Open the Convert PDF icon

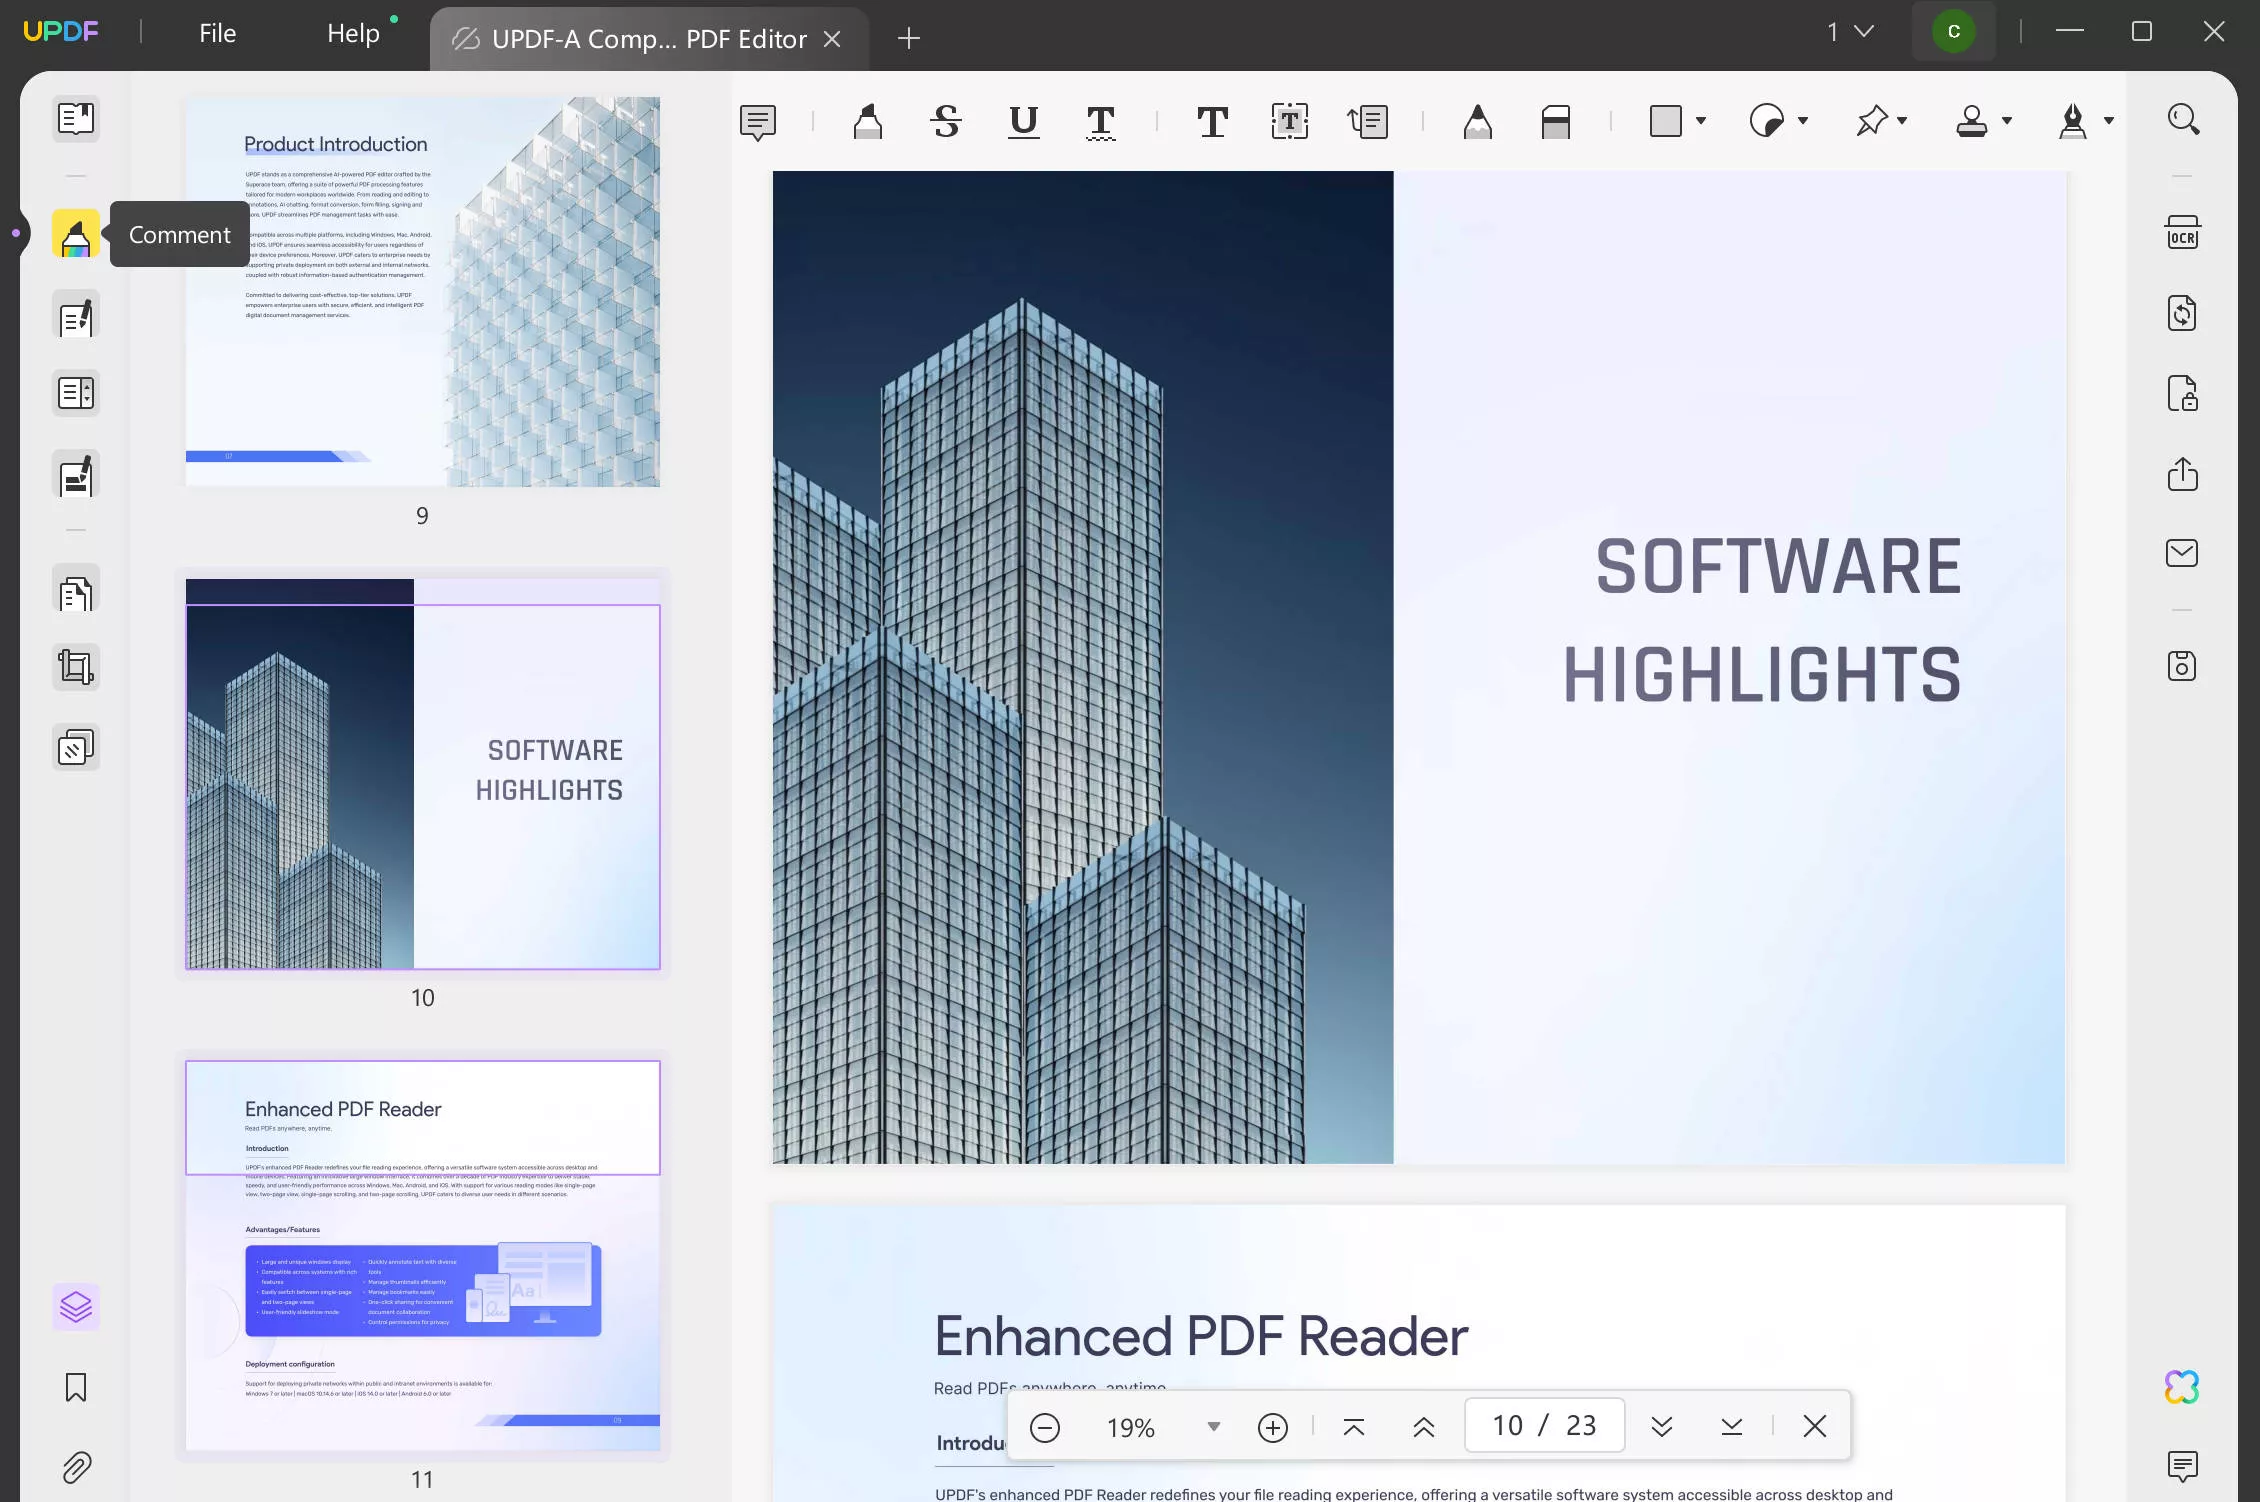2182,314
